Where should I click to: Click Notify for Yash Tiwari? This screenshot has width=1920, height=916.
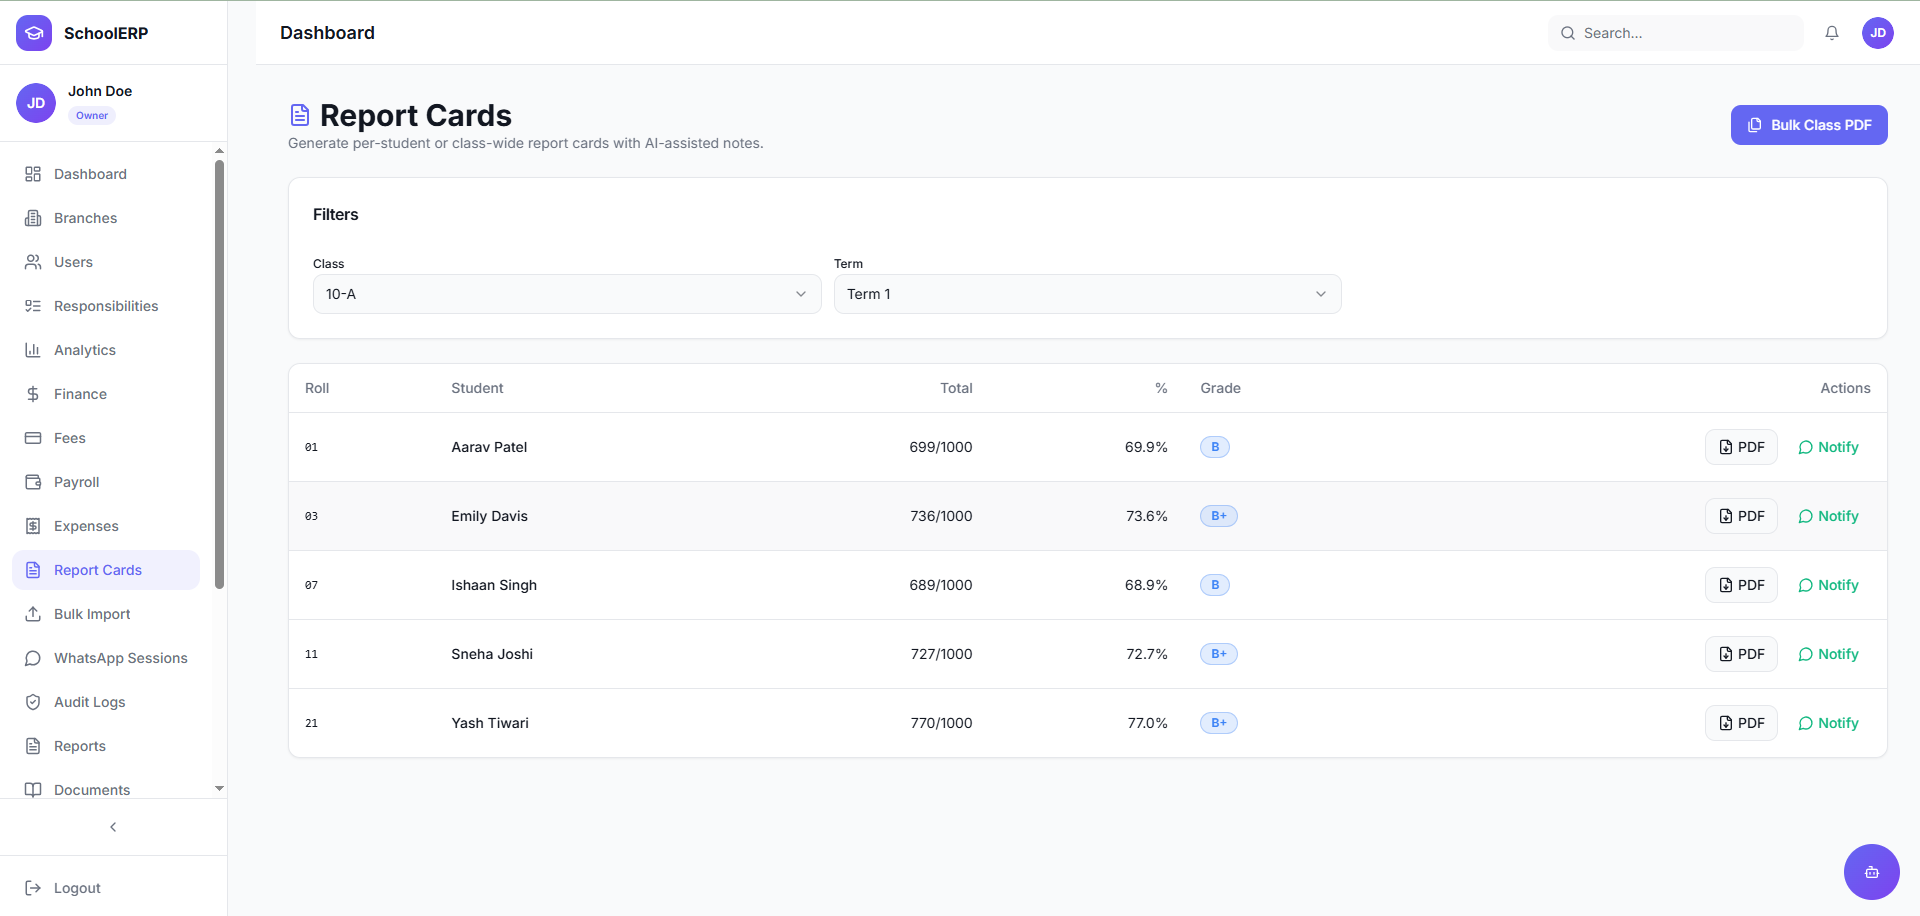pyautogui.click(x=1828, y=723)
